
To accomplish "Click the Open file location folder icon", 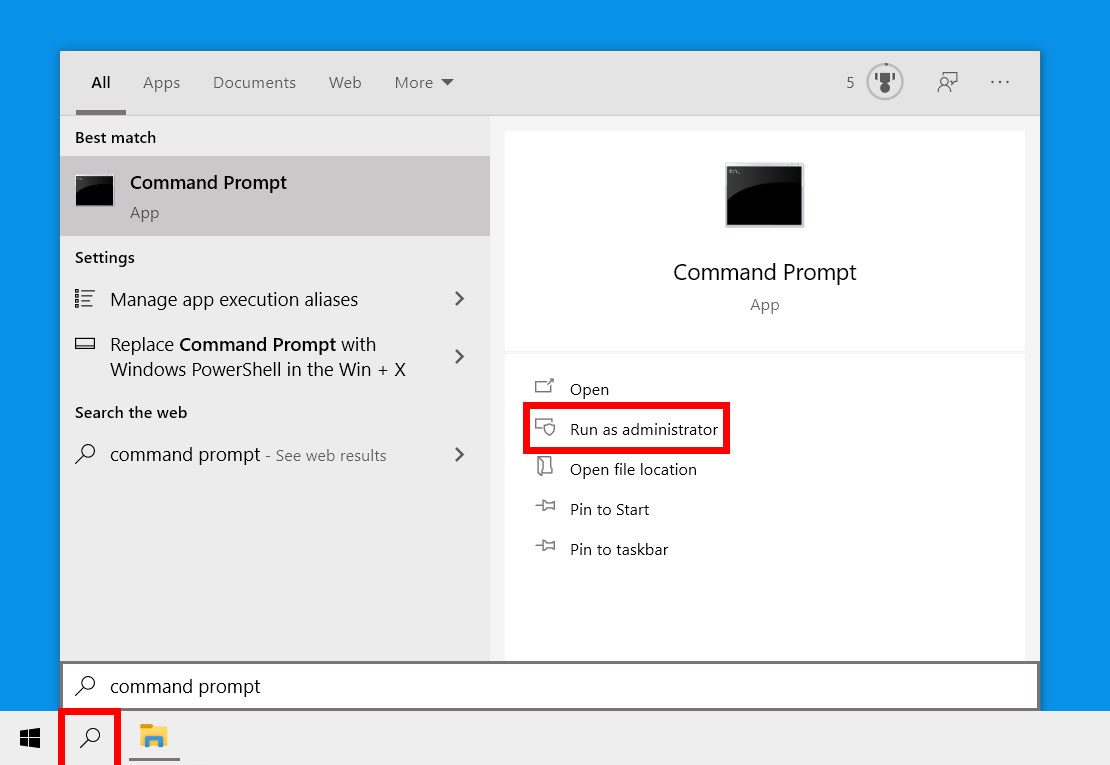I will 544,466.
